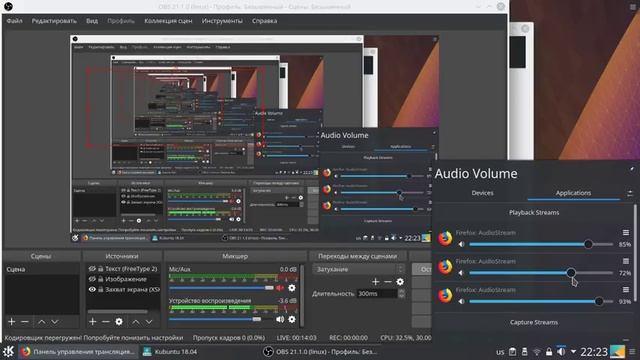Pin the Audio Volume popup open
Image resolution: width=640 pixels, height=360 pixels.
631,169
